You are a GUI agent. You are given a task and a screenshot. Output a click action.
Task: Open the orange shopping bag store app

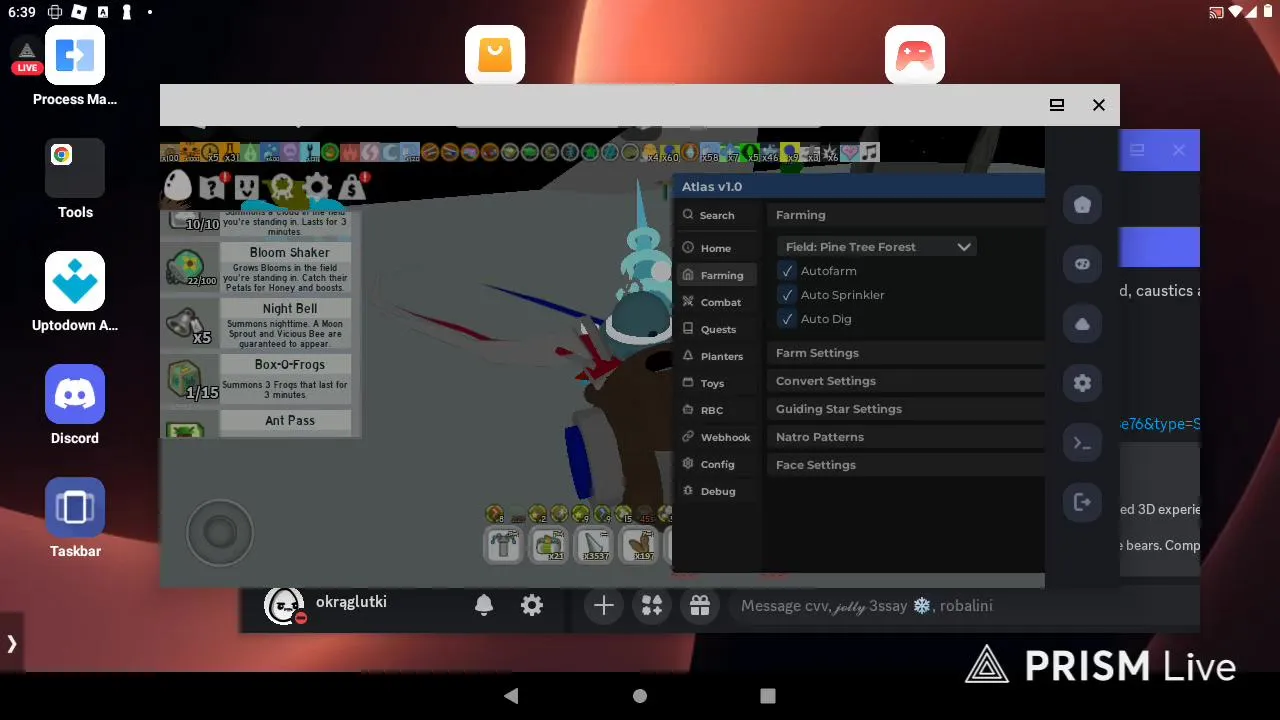pos(495,55)
